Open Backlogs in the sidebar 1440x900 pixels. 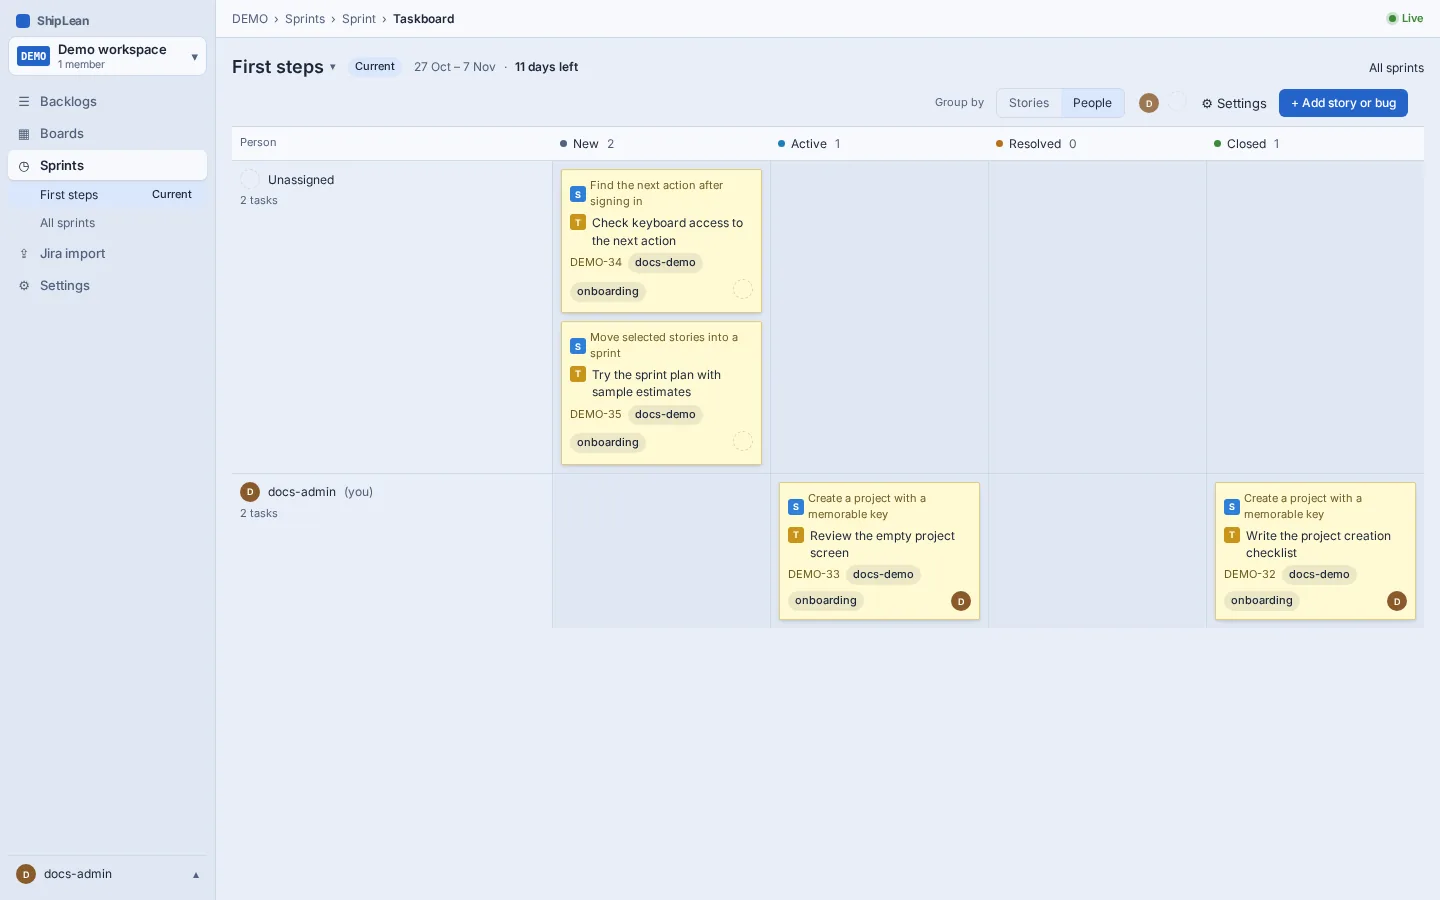pos(107,102)
